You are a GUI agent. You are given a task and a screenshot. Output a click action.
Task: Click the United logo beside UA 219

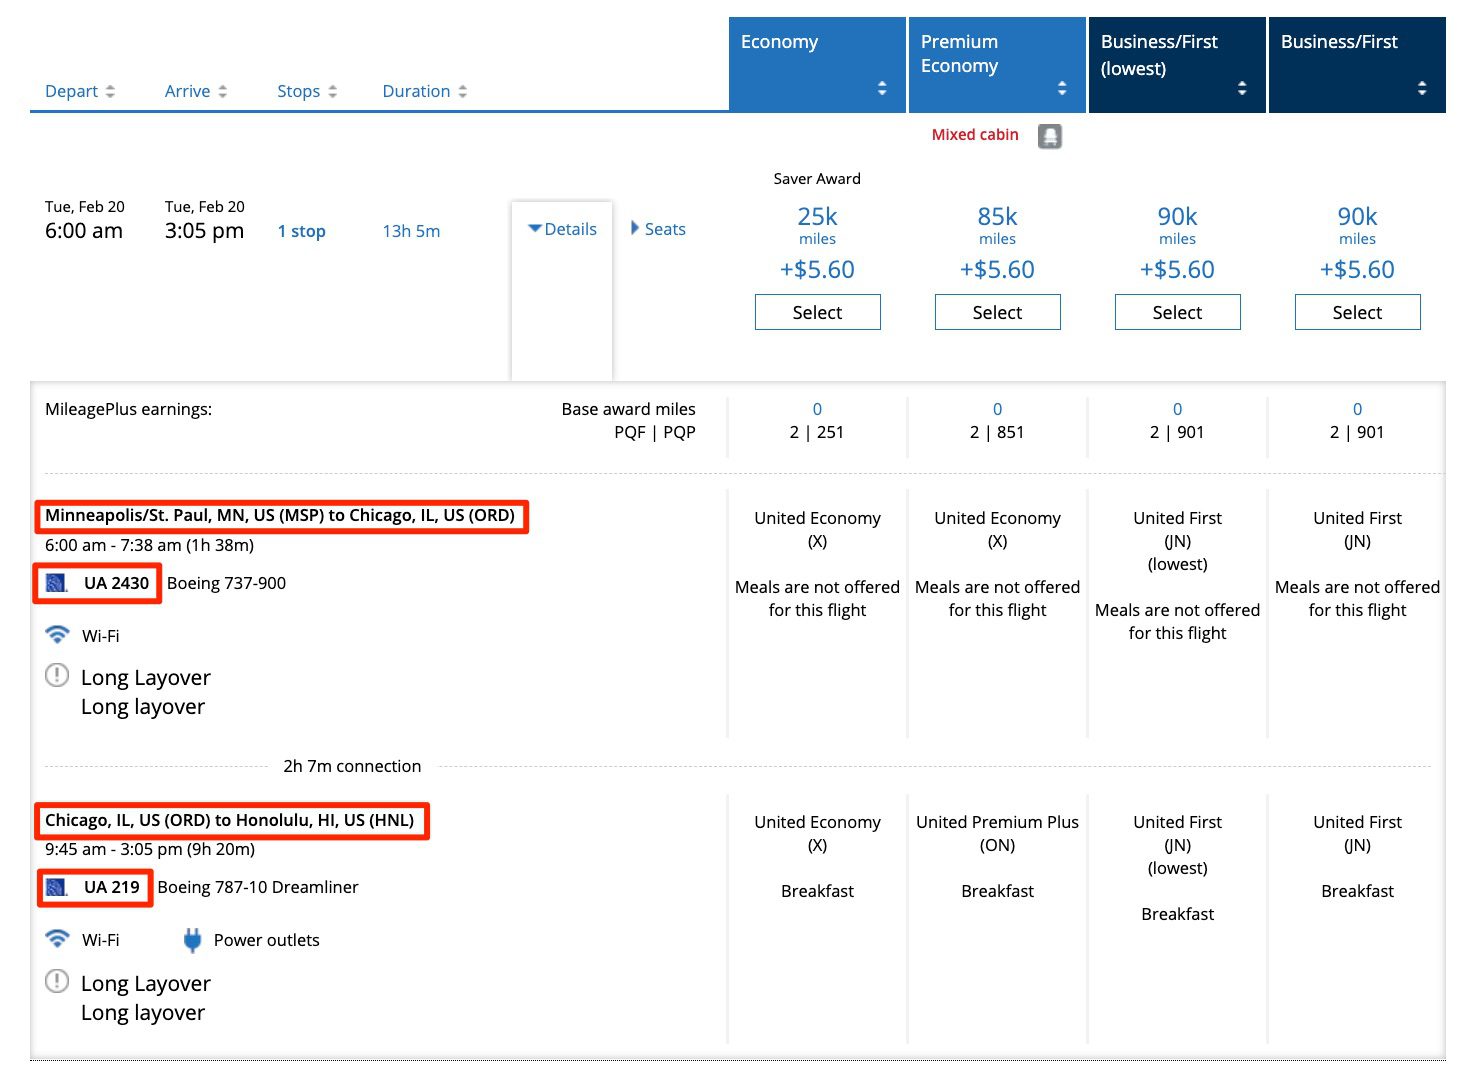click(x=57, y=887)
